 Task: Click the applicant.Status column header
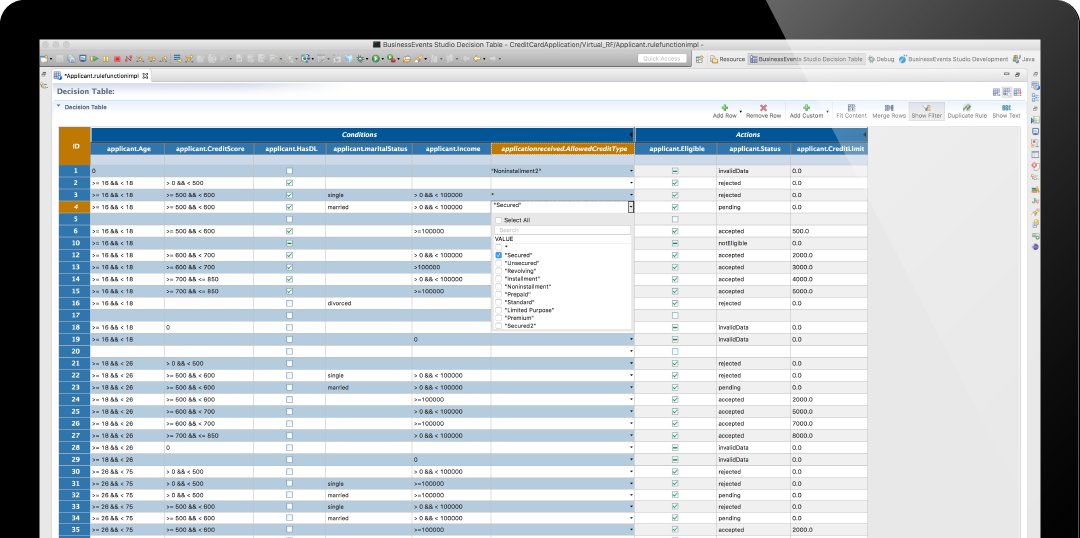[x=754, y=148]
